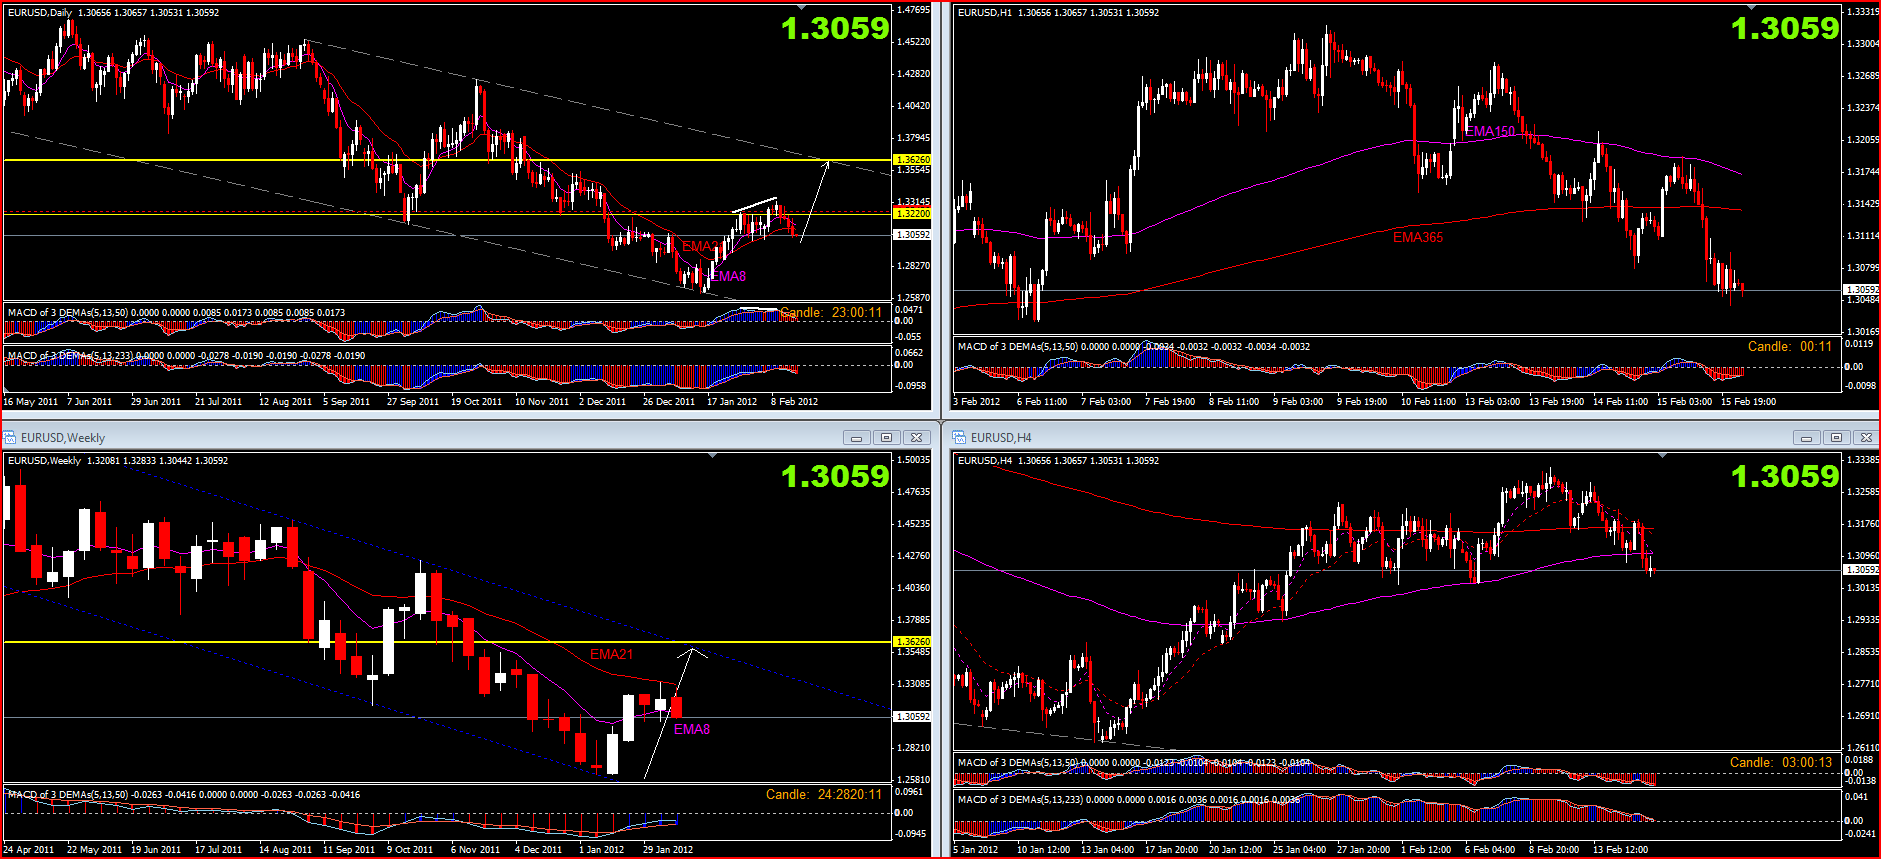
Task: Click the yellow 1.36260 price tag on Daily chart
Action: tap(912, 160)
